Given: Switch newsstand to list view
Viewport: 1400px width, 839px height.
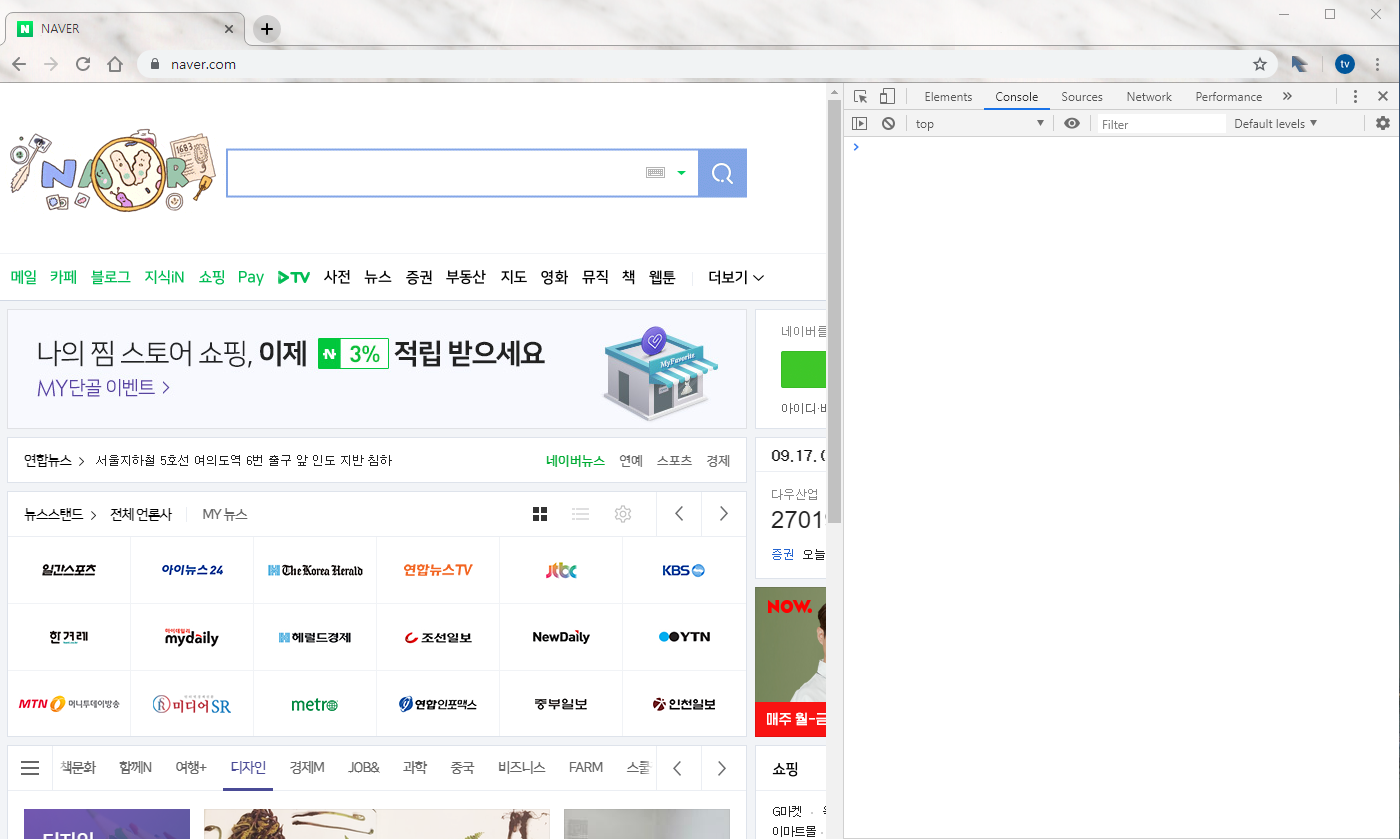Looking at the screenshot, I should click(x=580, y=514).
